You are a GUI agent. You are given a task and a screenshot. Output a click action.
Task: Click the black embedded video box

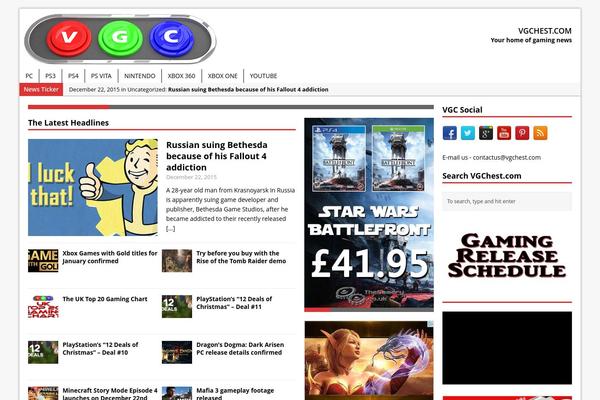tap(507, 348)
